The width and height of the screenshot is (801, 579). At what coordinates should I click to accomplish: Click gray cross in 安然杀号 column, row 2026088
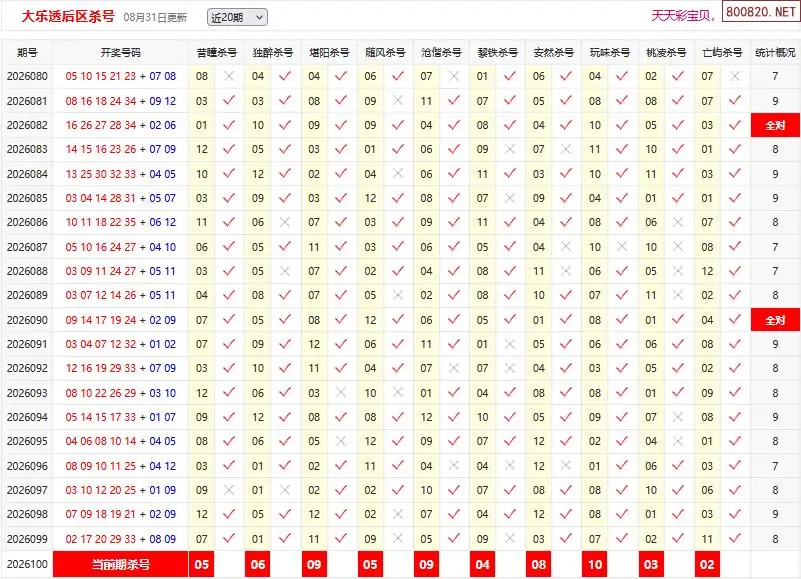[x=566, y=271]
